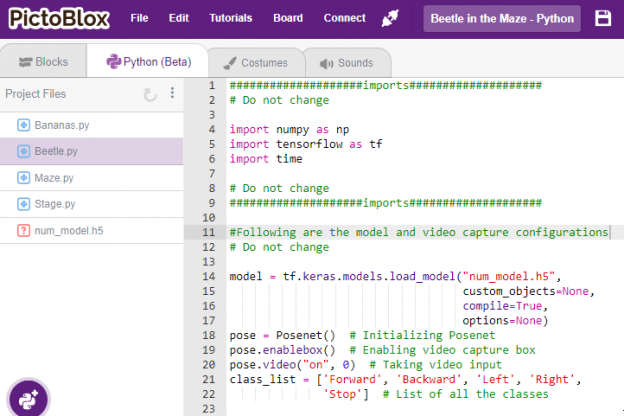Screen dimensions: 624x416
Task: Open Stage.py file
Action: (x=92, y=204)
